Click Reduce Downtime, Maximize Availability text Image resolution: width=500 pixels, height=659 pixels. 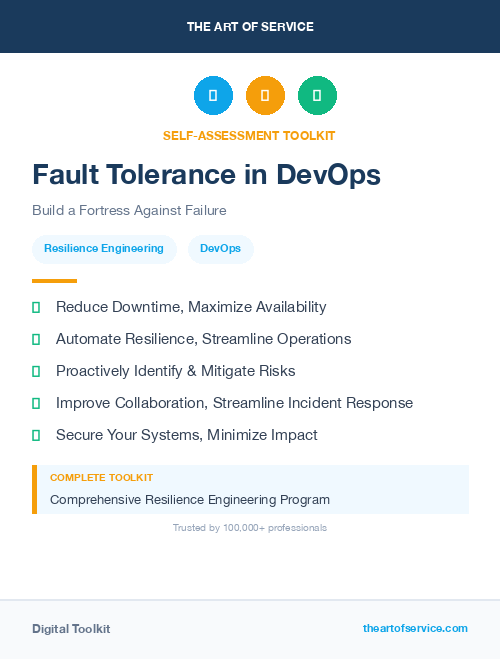pos(191,307)
